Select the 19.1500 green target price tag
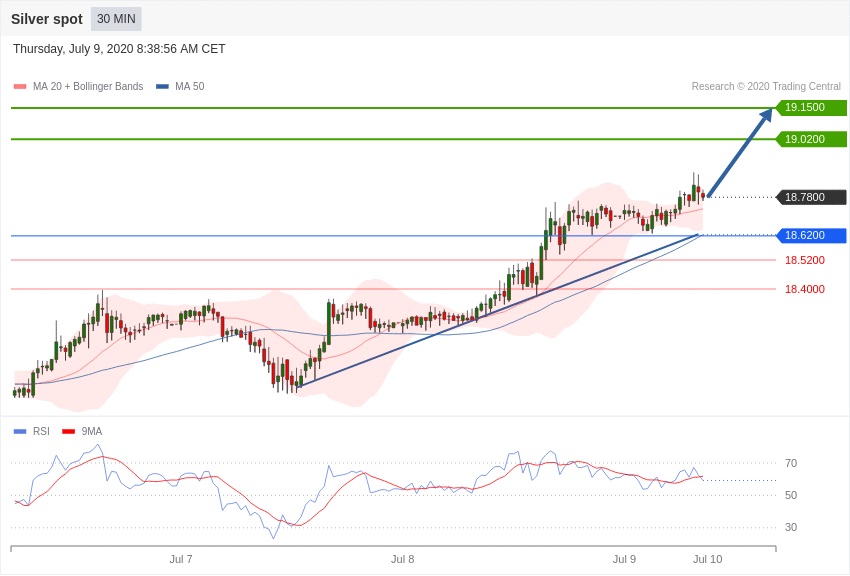Screen dimensions: 850x576 pos(810,108)
